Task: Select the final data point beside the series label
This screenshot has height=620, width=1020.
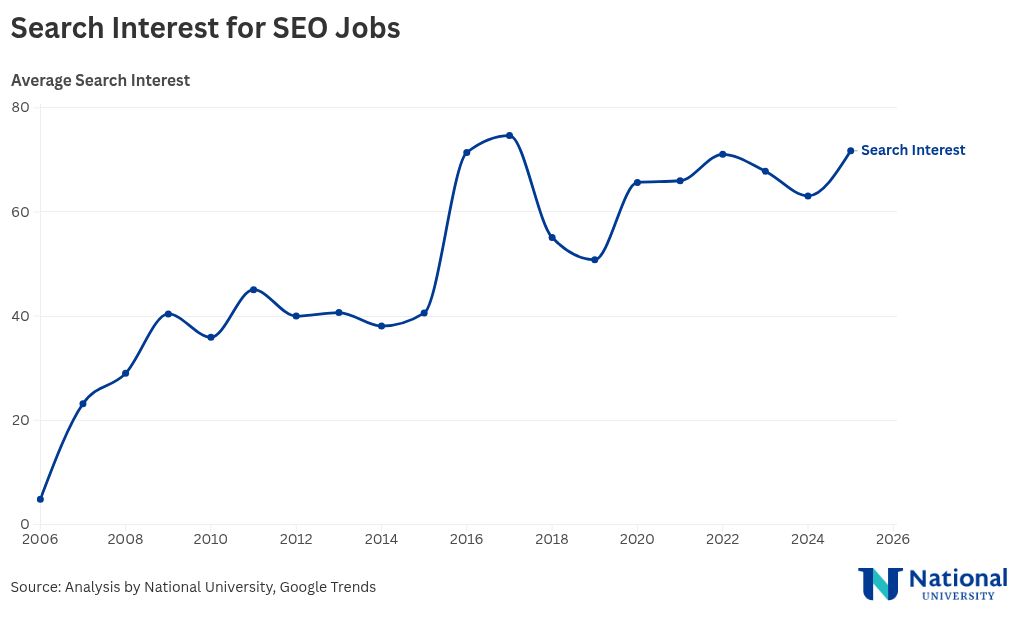Action: (851, 151)
